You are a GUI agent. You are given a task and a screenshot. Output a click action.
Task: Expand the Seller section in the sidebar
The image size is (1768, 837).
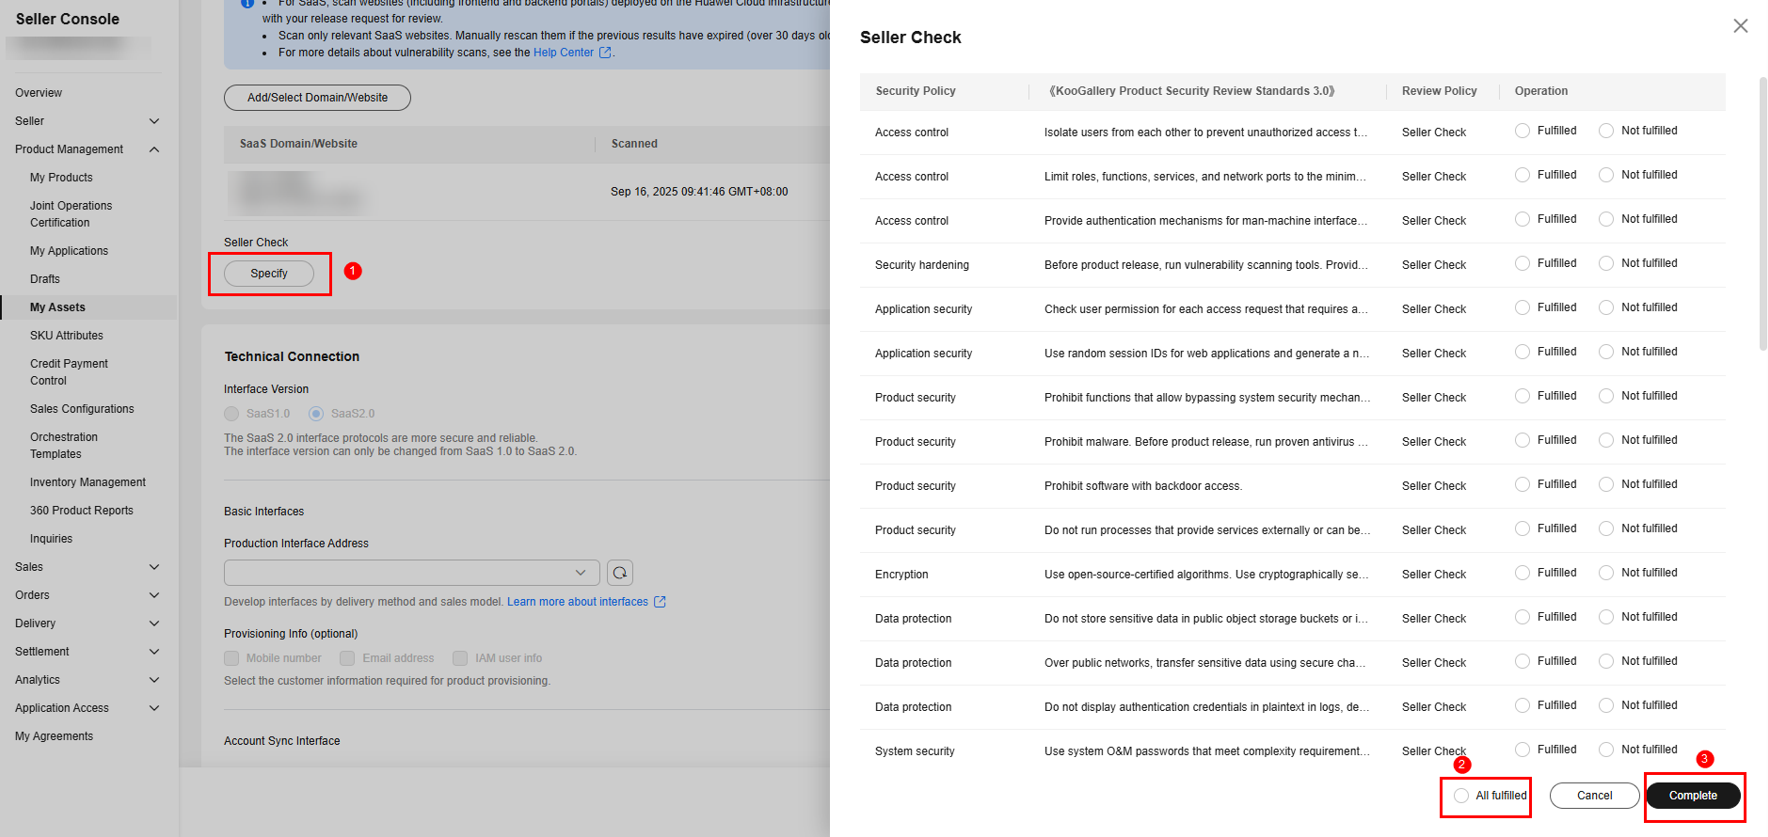[x=154, y=121]
